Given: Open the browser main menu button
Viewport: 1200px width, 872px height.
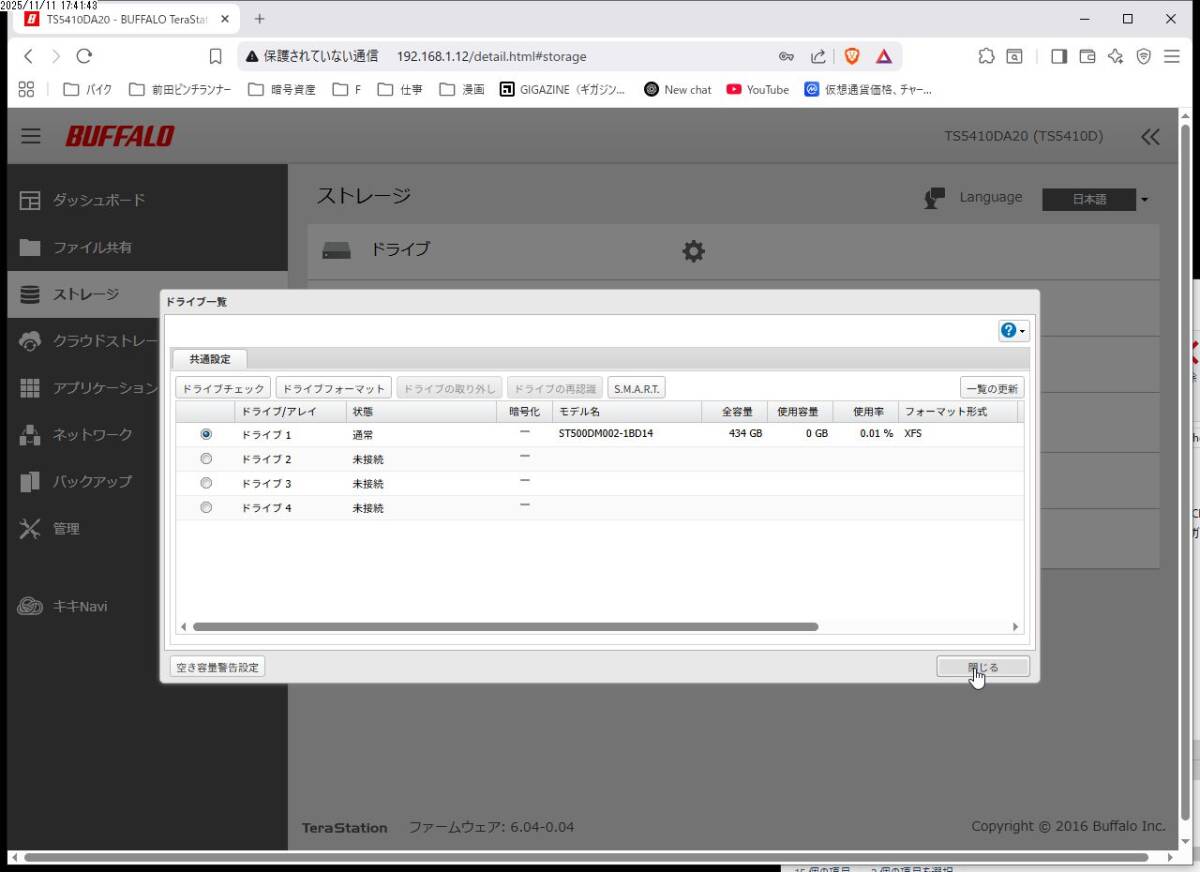Looking at the screenshot, I should point(1171,56).
